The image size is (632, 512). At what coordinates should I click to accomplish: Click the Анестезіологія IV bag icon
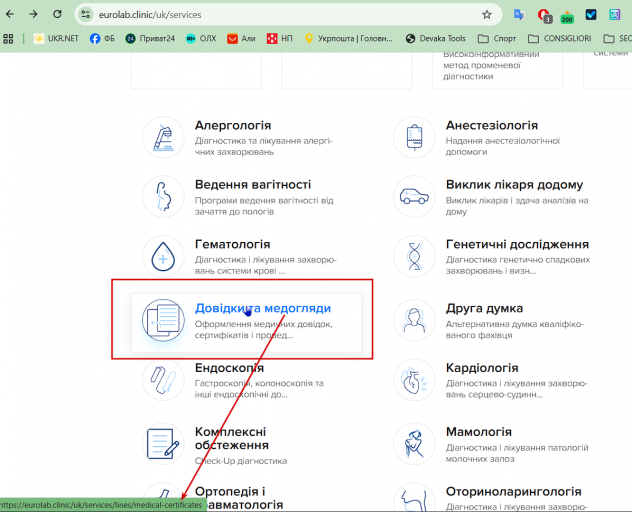[414, 138]
